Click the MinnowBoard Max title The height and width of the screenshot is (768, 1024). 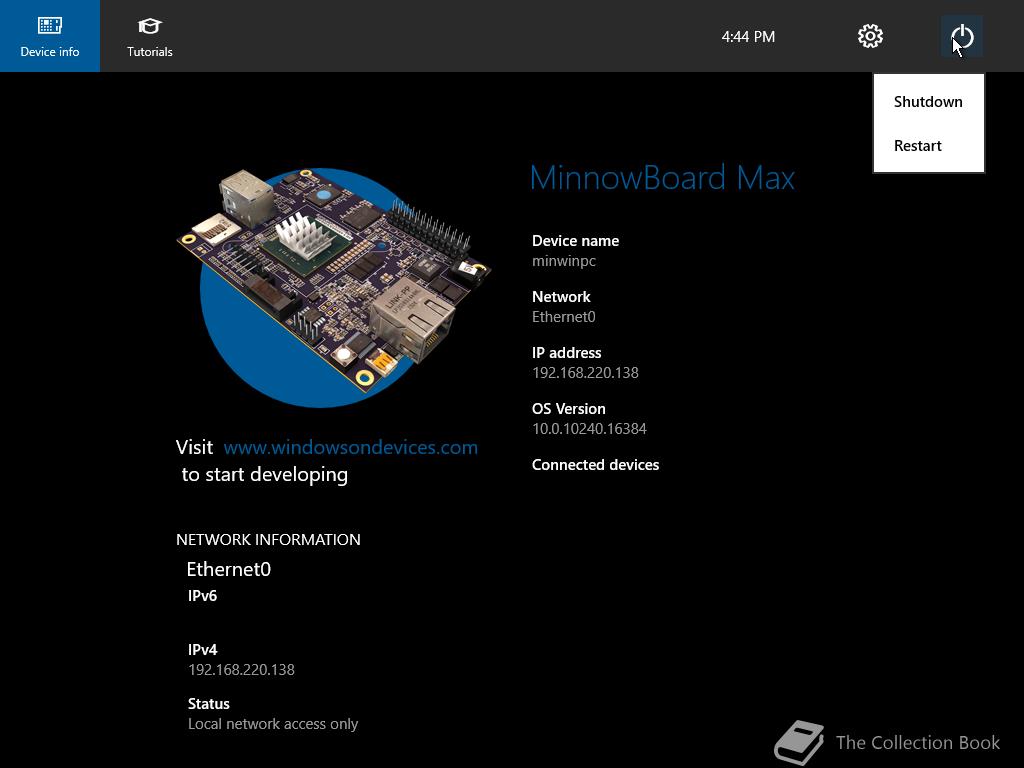(662, 178)
